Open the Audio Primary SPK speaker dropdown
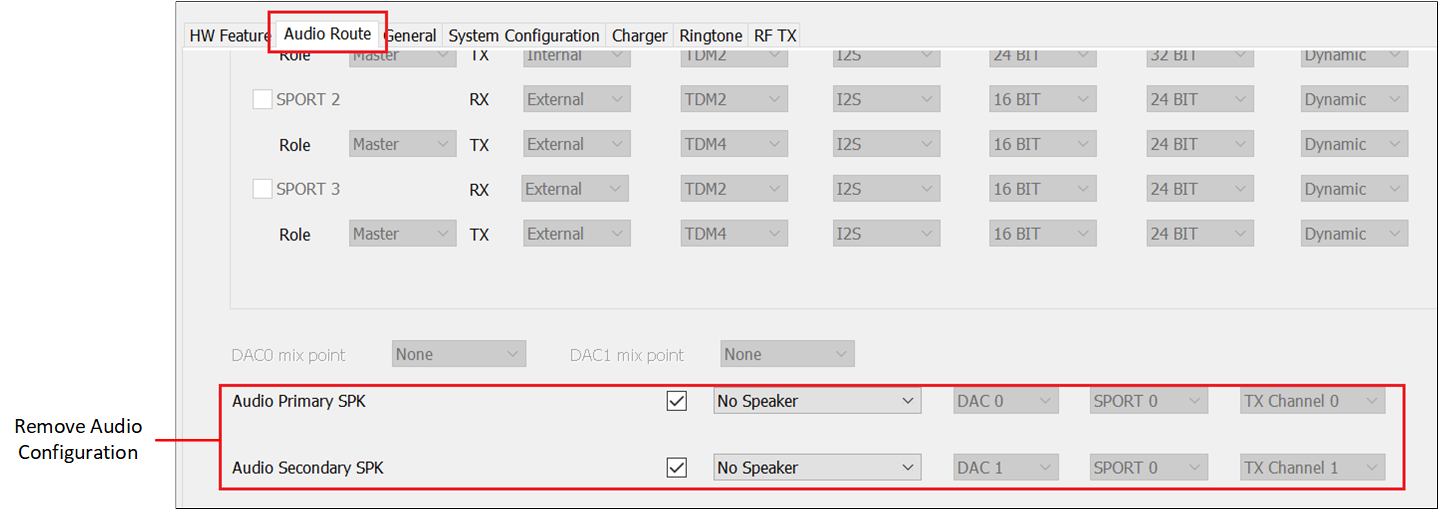The width and height of the screenshot is (1441, 510). (x=816, y=401)
